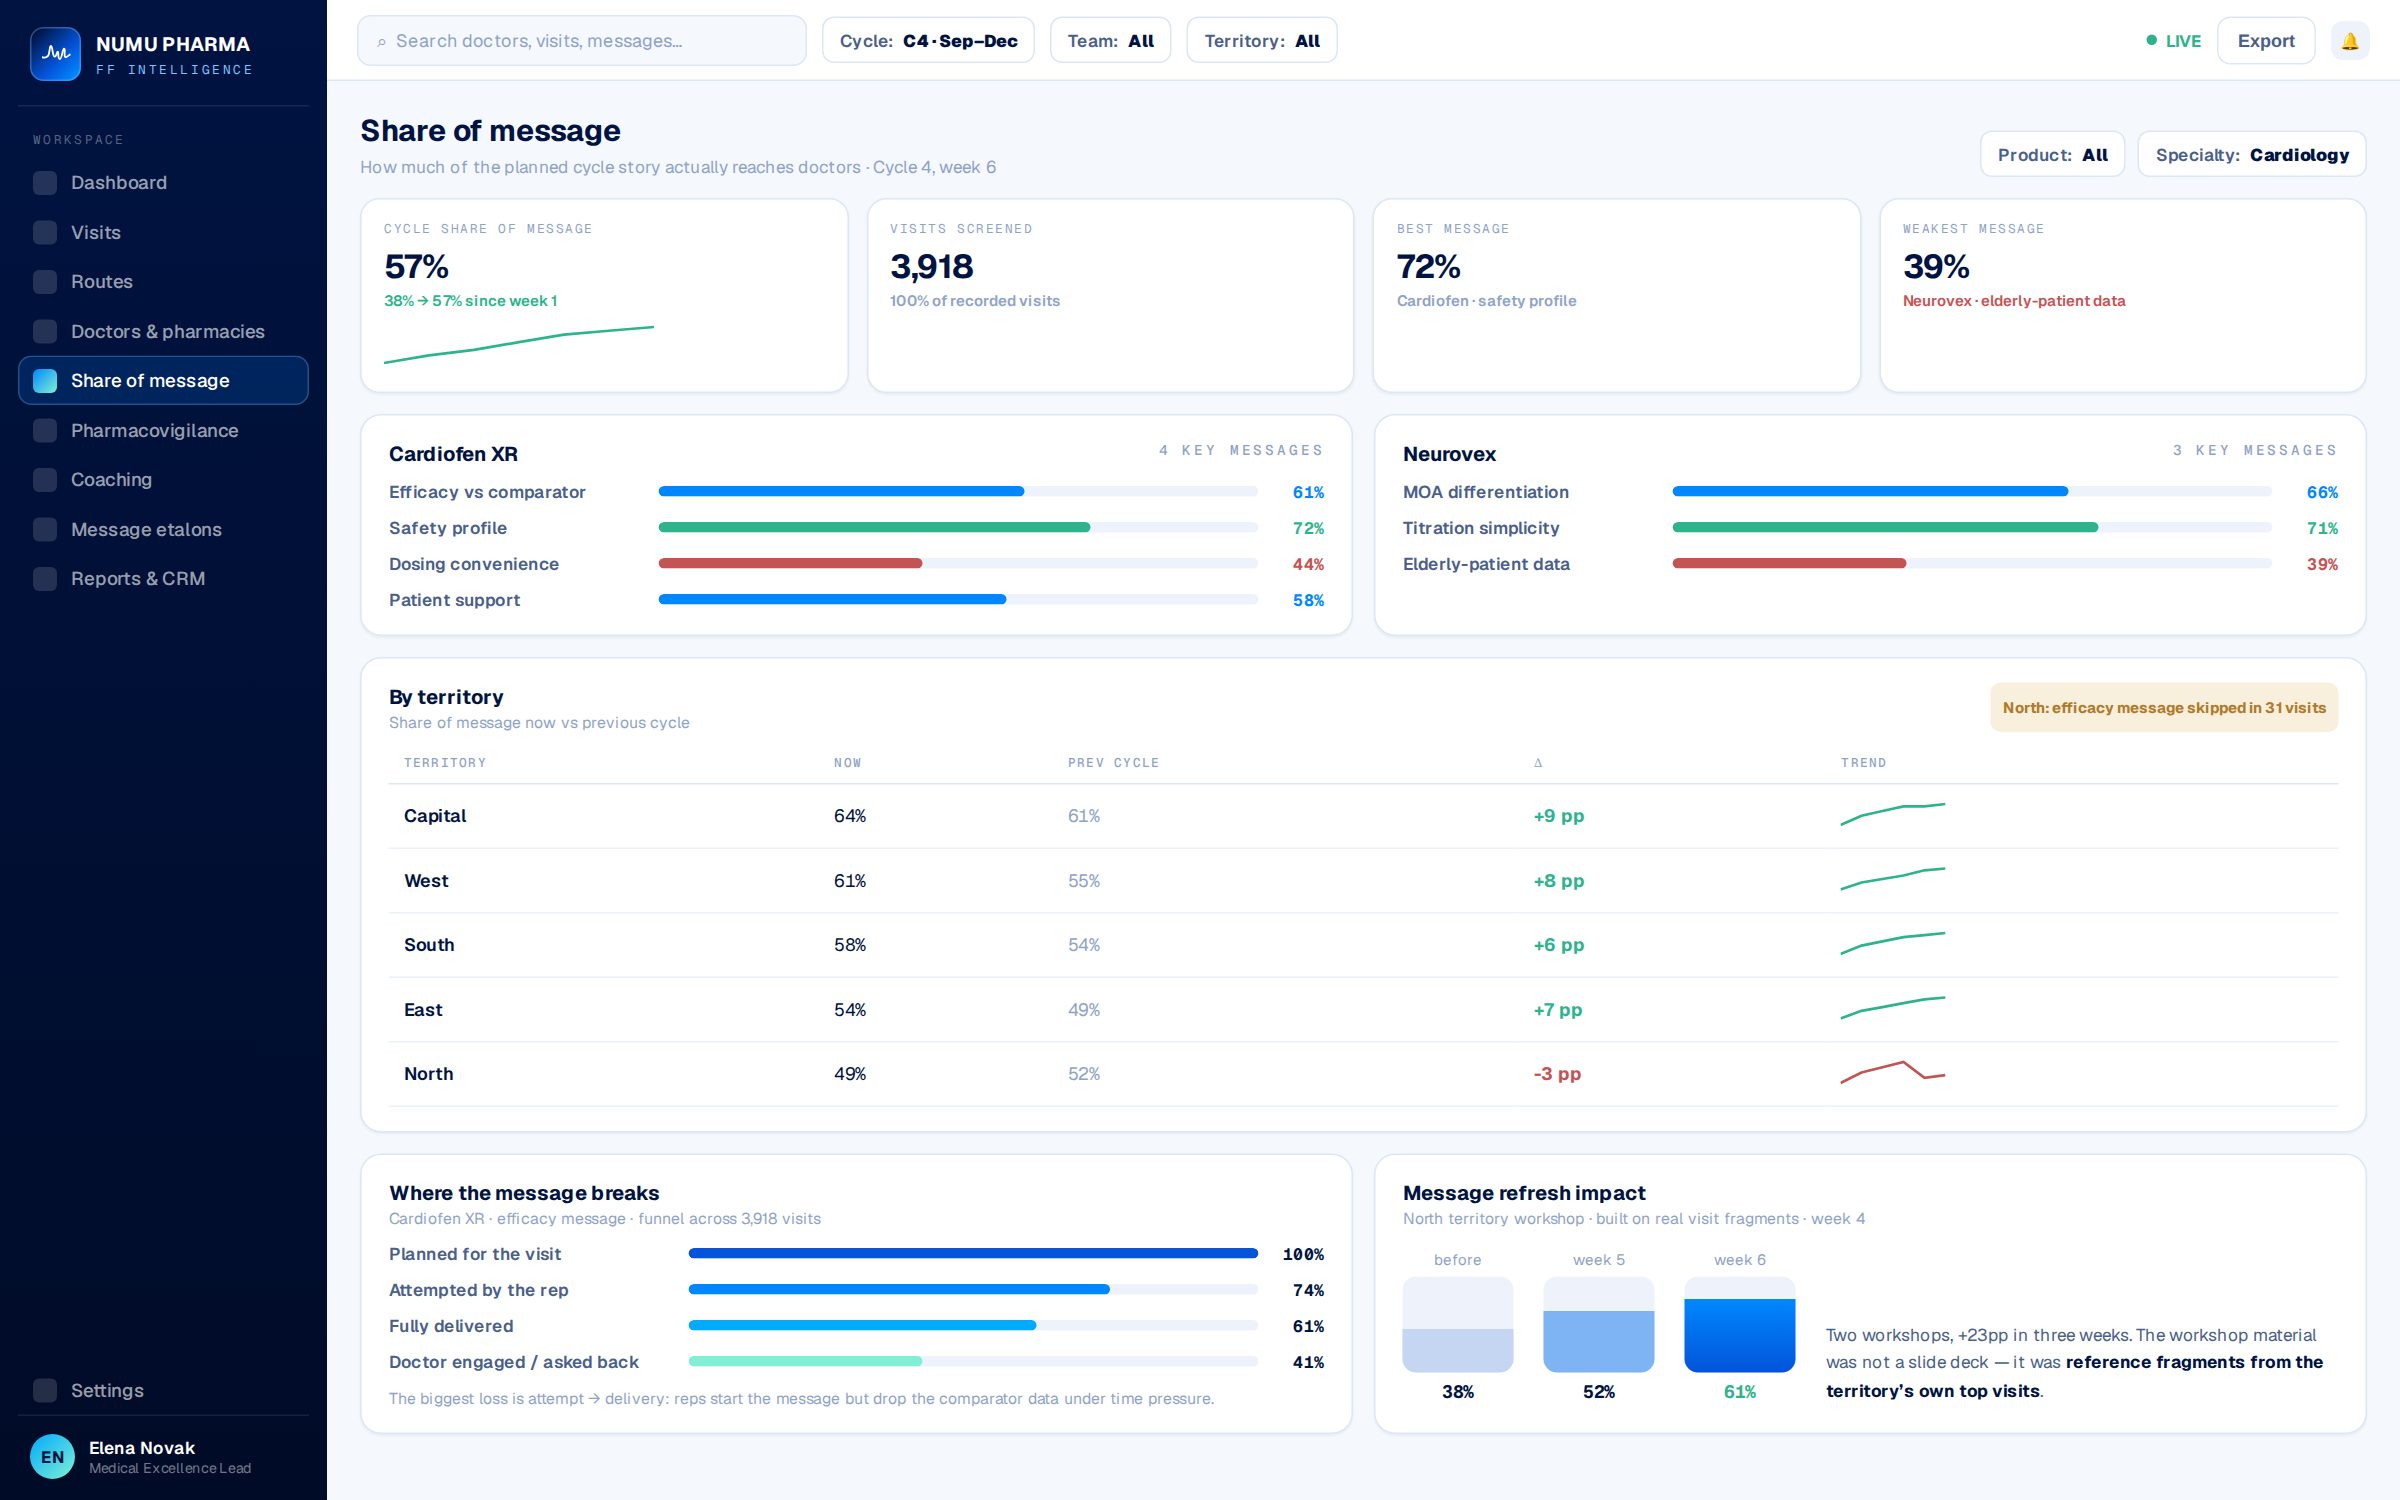The width and height of the screenshot is (2400, 1500).
Task: Focus the search doctors input field
Action: pos(582,41)
